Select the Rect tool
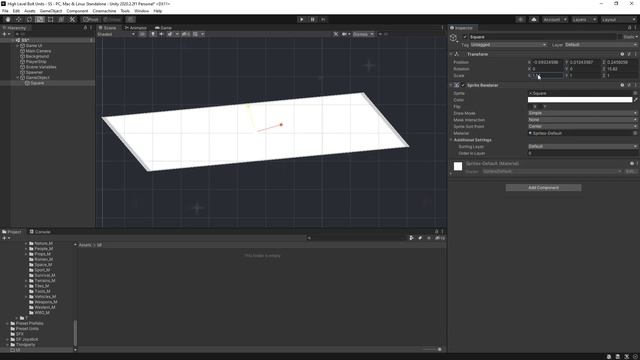Viewport: 640px width, 360px height. (x=51, y=19)
